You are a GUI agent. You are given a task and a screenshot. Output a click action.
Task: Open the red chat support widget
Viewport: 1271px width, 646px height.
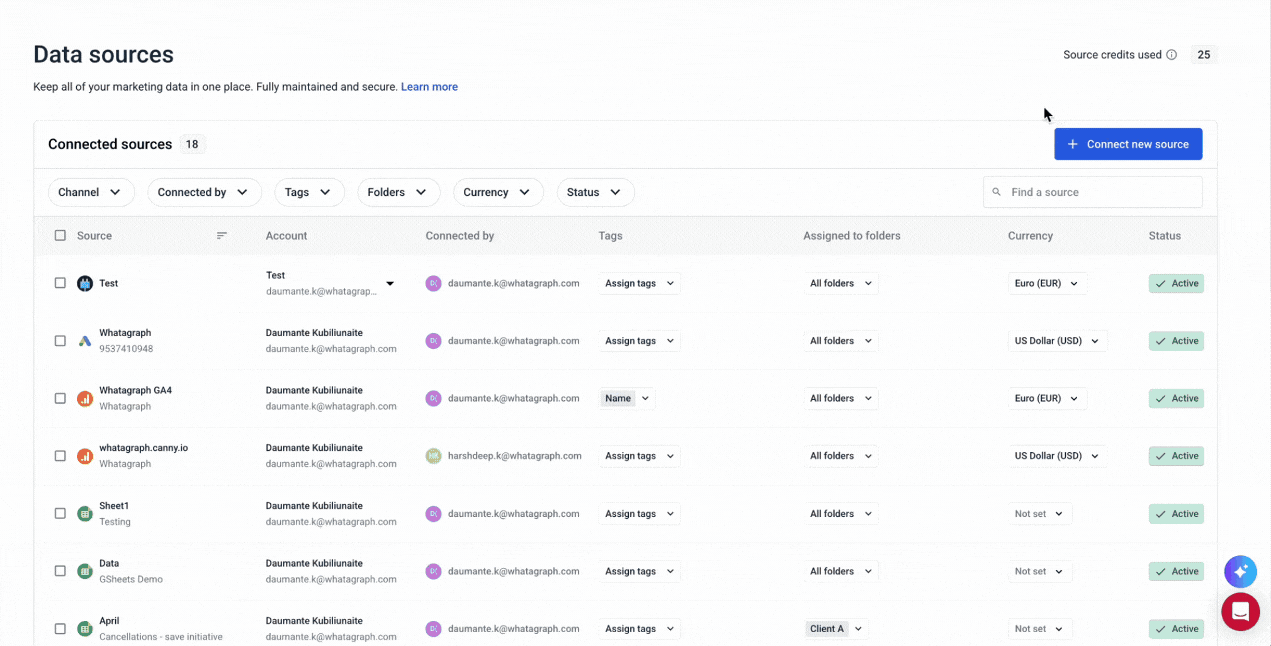click(1240, 611)
